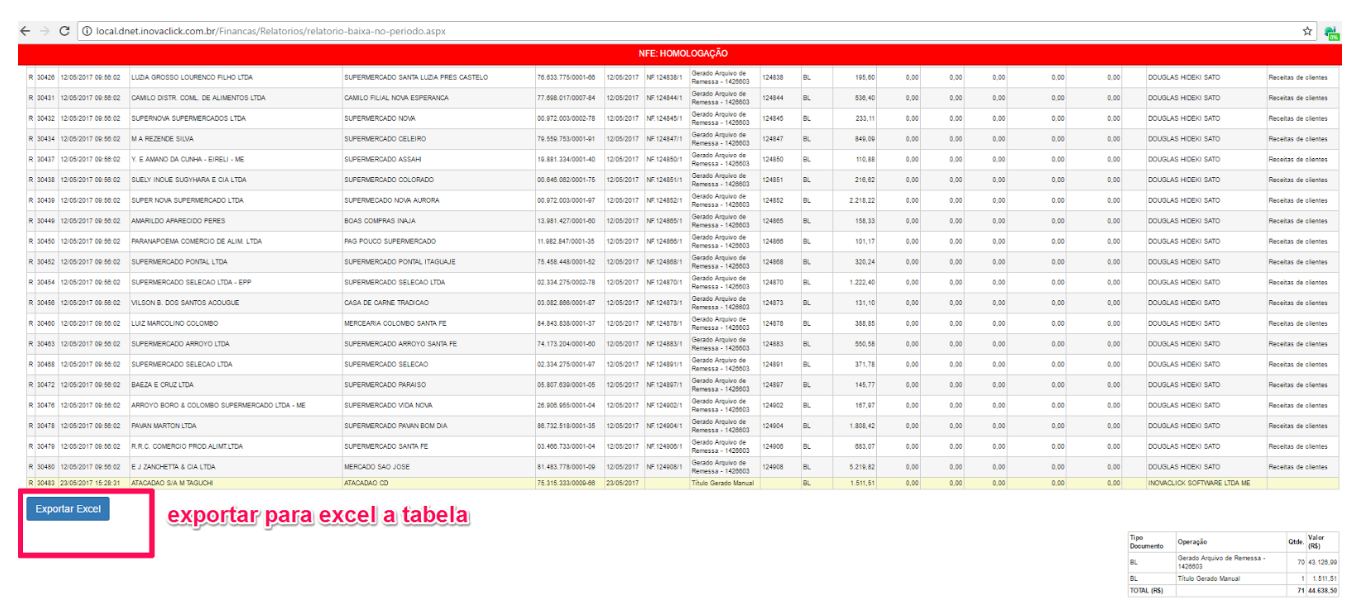Click Título Gerado Manual in summary table

pyautogui.click(x=1211, y=578)
